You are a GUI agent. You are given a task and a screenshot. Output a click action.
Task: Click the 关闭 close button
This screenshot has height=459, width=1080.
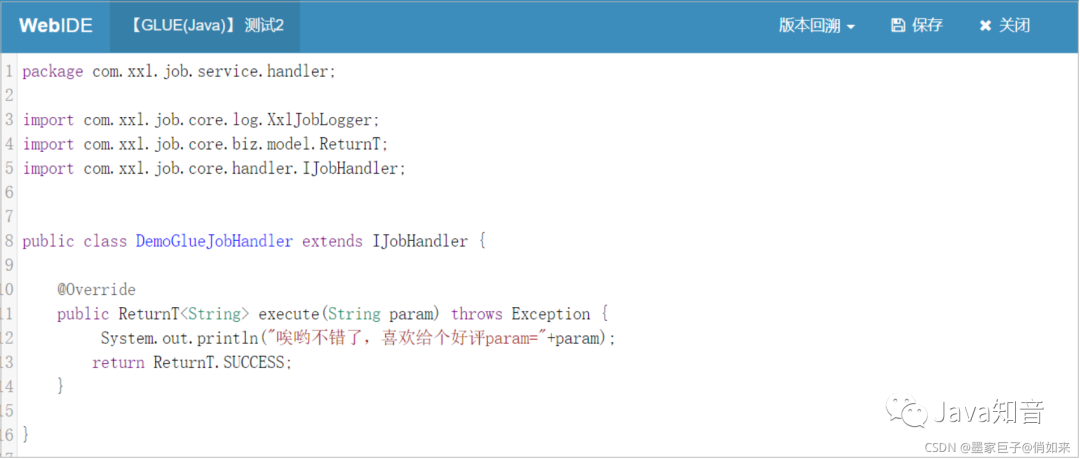pyautogui.click(x=1005, y=26)
